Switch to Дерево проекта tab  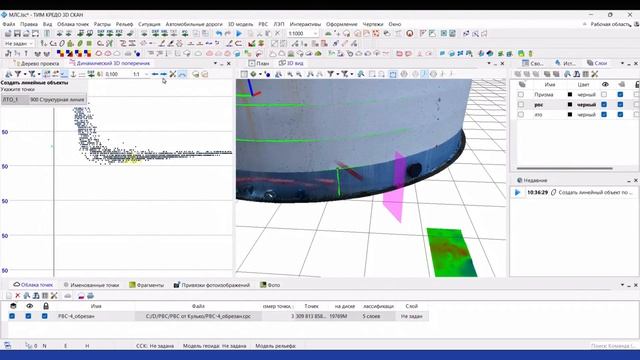click(x=36, y=64)
